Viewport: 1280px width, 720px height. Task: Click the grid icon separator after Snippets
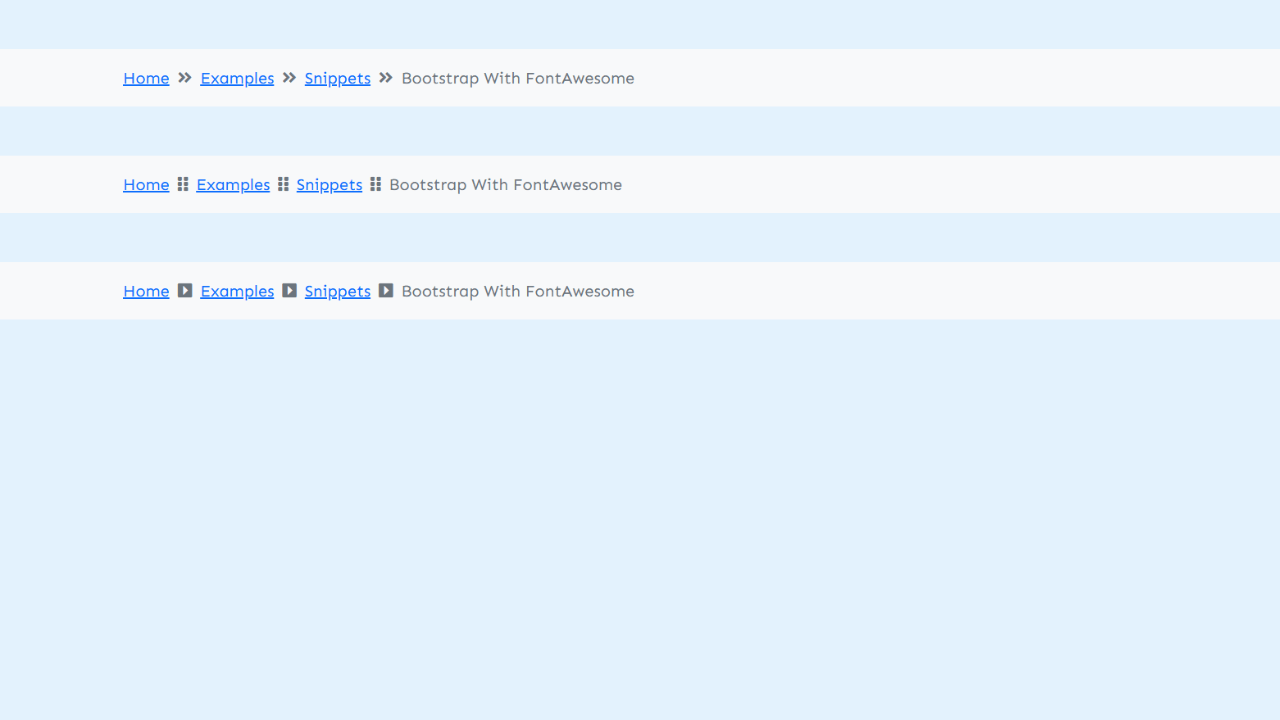[376, 184]
